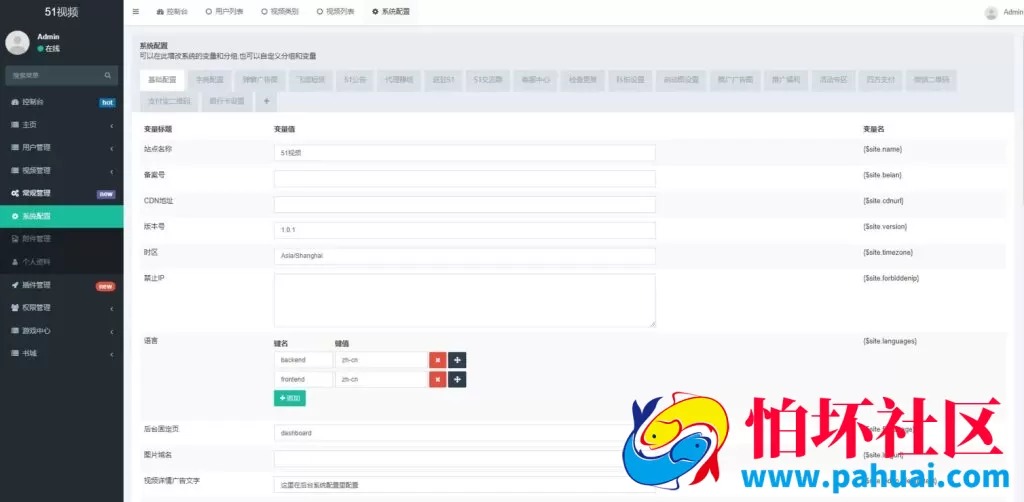Click the 禁止IP textarea

click(x=464, y=300)
